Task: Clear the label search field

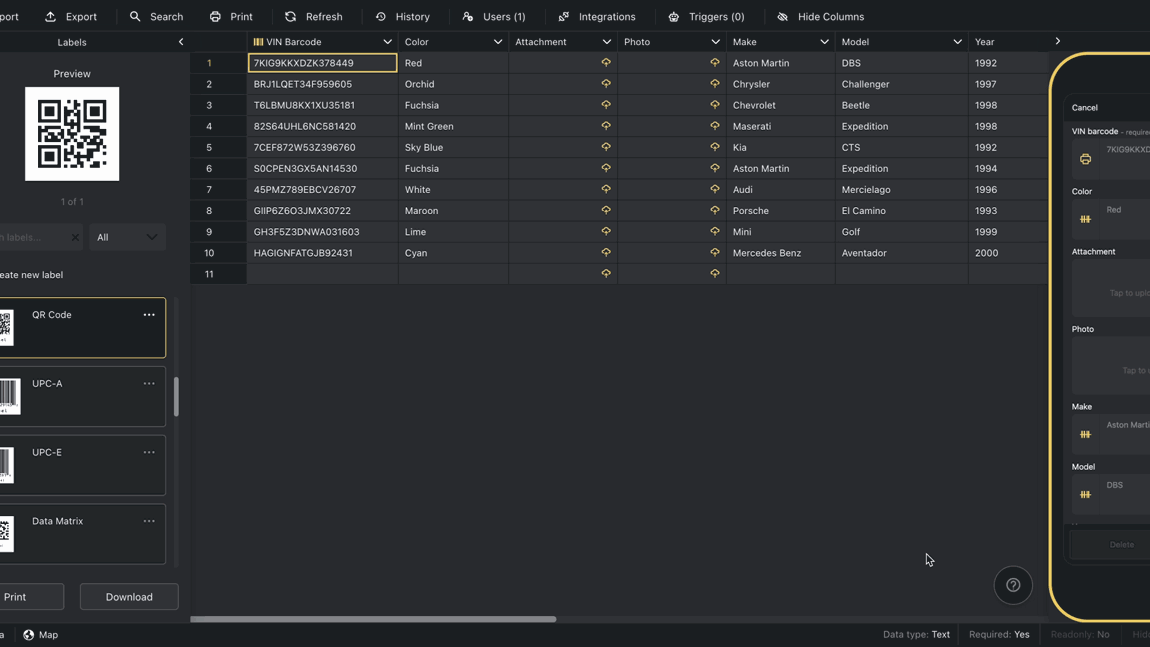Action: click(75, 238)
